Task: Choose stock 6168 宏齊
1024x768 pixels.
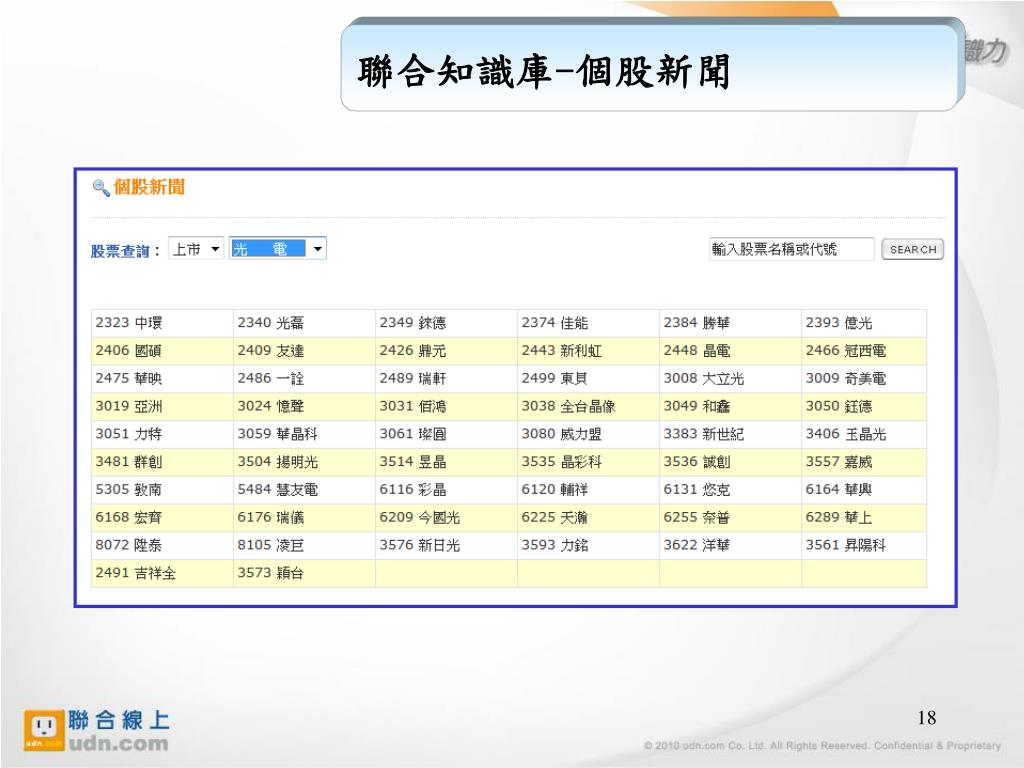Action: click(129, 517)
